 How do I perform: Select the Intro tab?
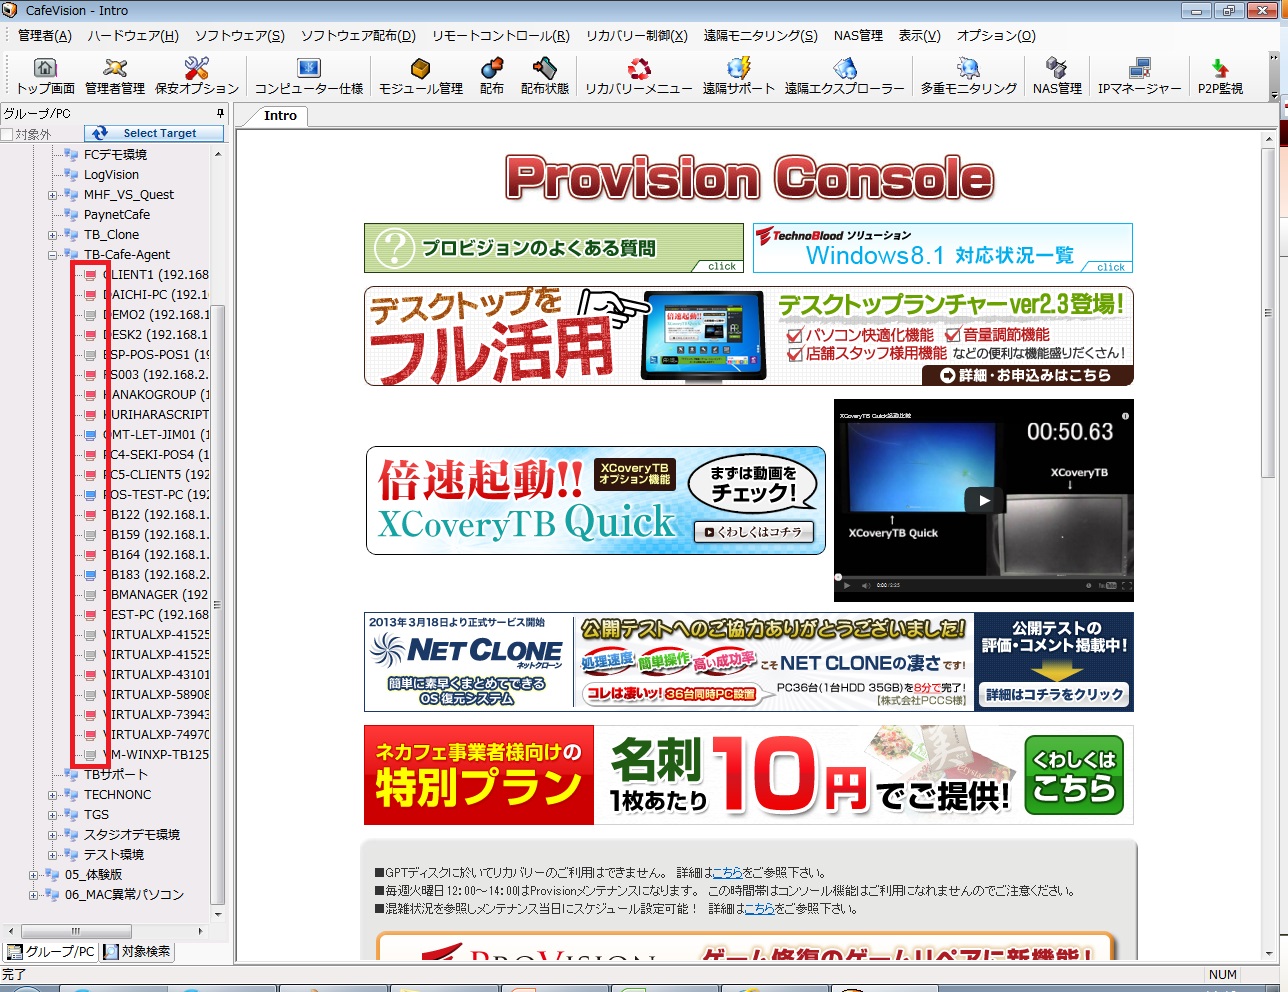pyautogui.click(x=280, y=115)
